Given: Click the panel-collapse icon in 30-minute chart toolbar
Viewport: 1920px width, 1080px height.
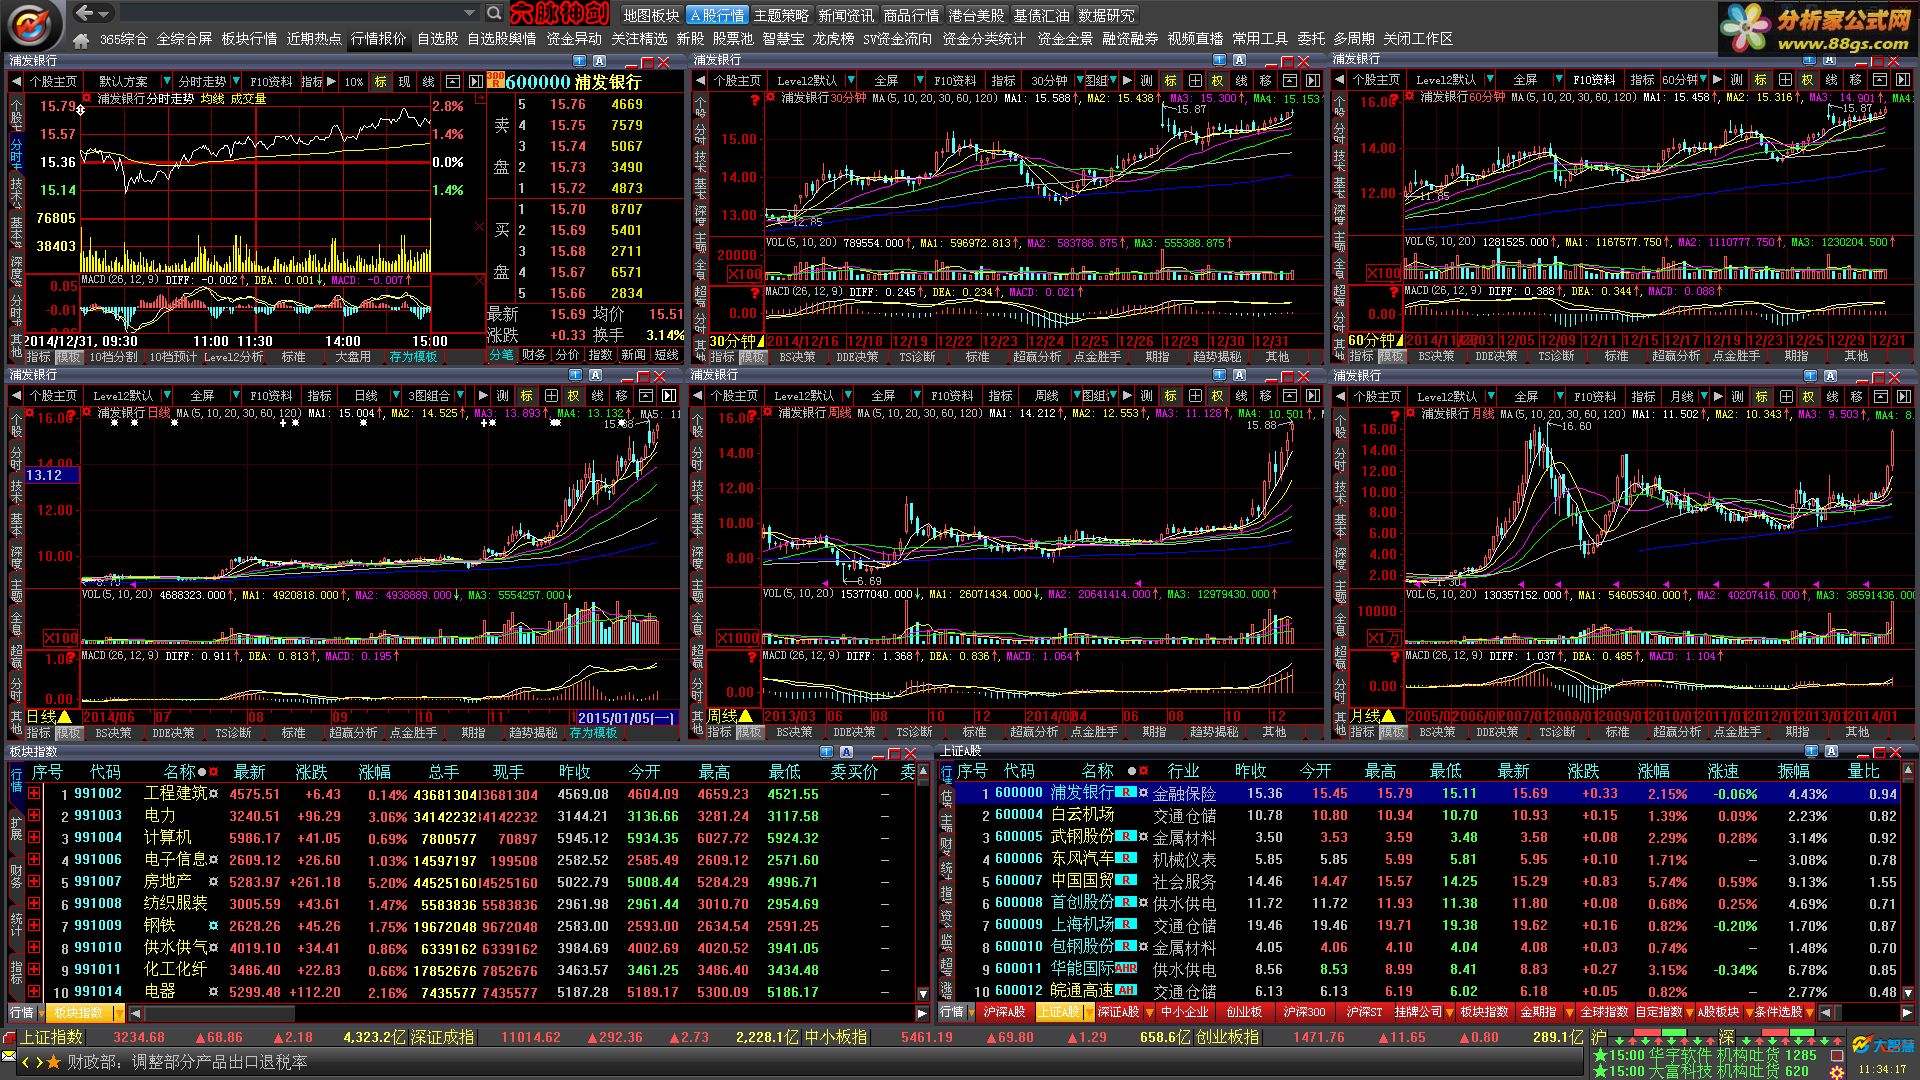Looking at the screenshot, I should [x=1289, y=81].
